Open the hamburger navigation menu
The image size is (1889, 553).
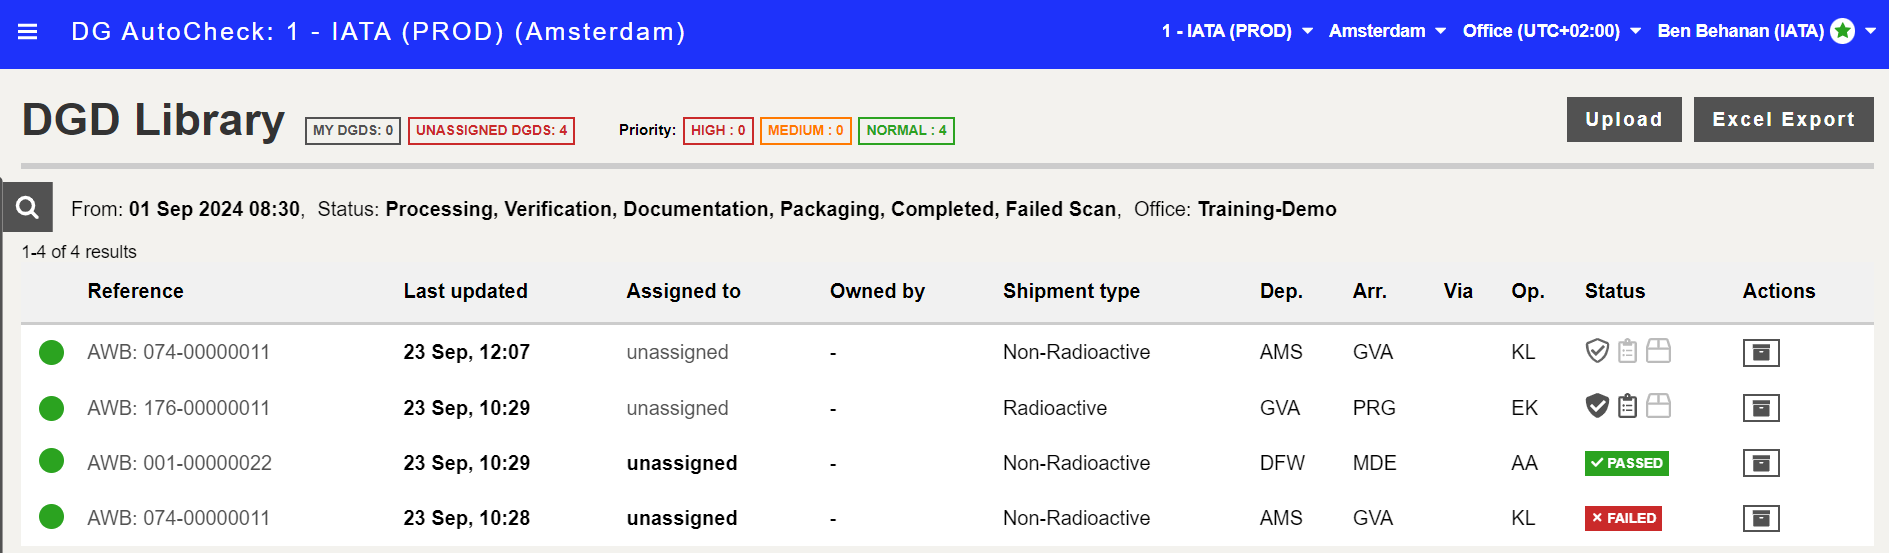28,32
